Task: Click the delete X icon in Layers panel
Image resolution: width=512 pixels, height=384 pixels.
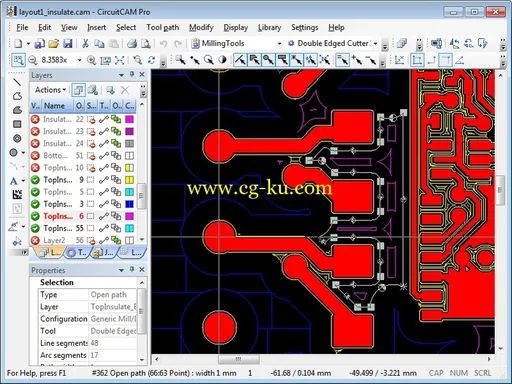Action: click(125, 90)
